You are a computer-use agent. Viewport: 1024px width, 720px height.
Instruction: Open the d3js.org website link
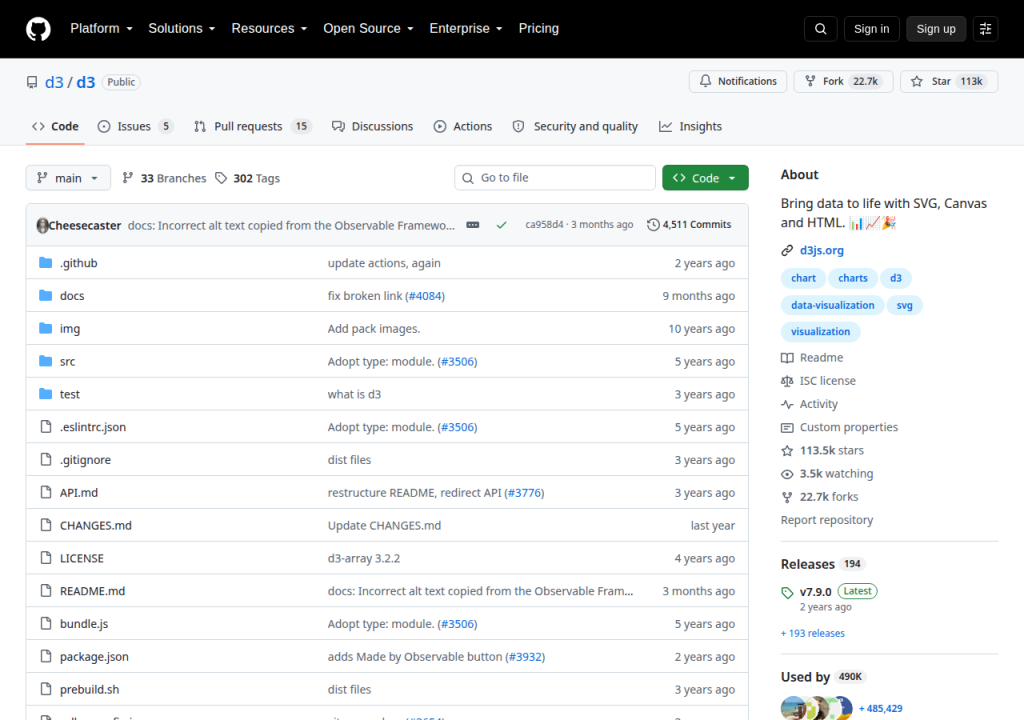(822, 250)
